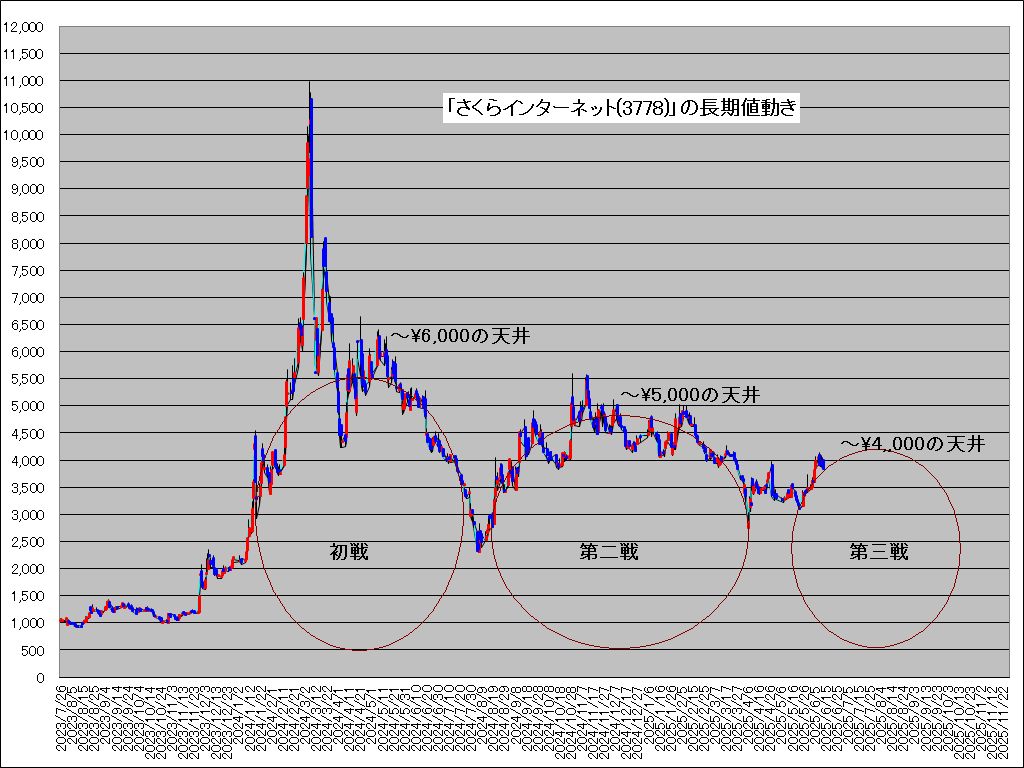1024x768 pixels.
Task: Click the chart title 「さくらインターネット(3778)」の長期値動き
Action: (x=621, y=108)
